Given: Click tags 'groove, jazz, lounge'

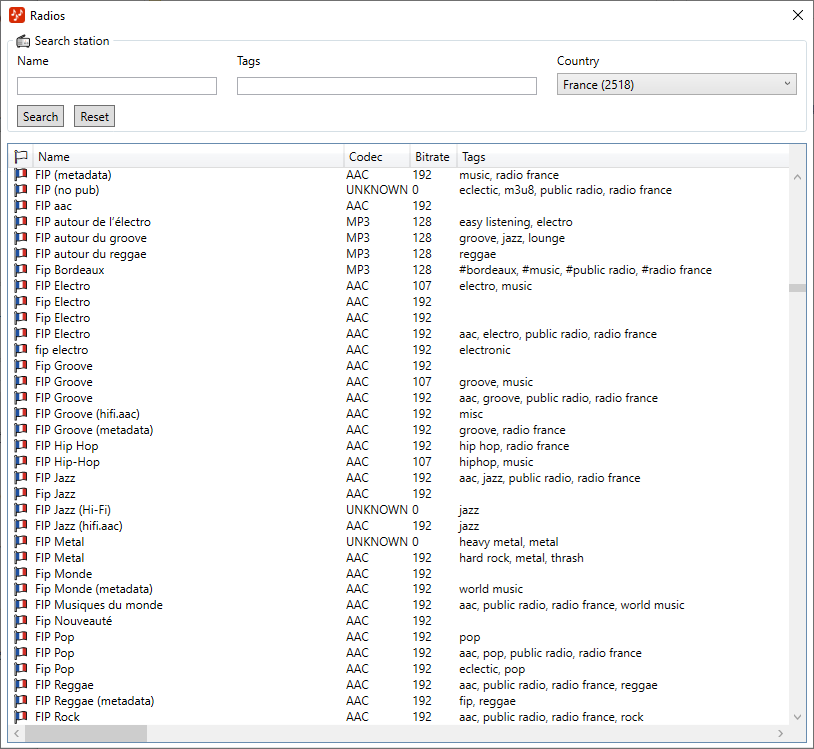Looking at the screenshot, I should [512, 239].
